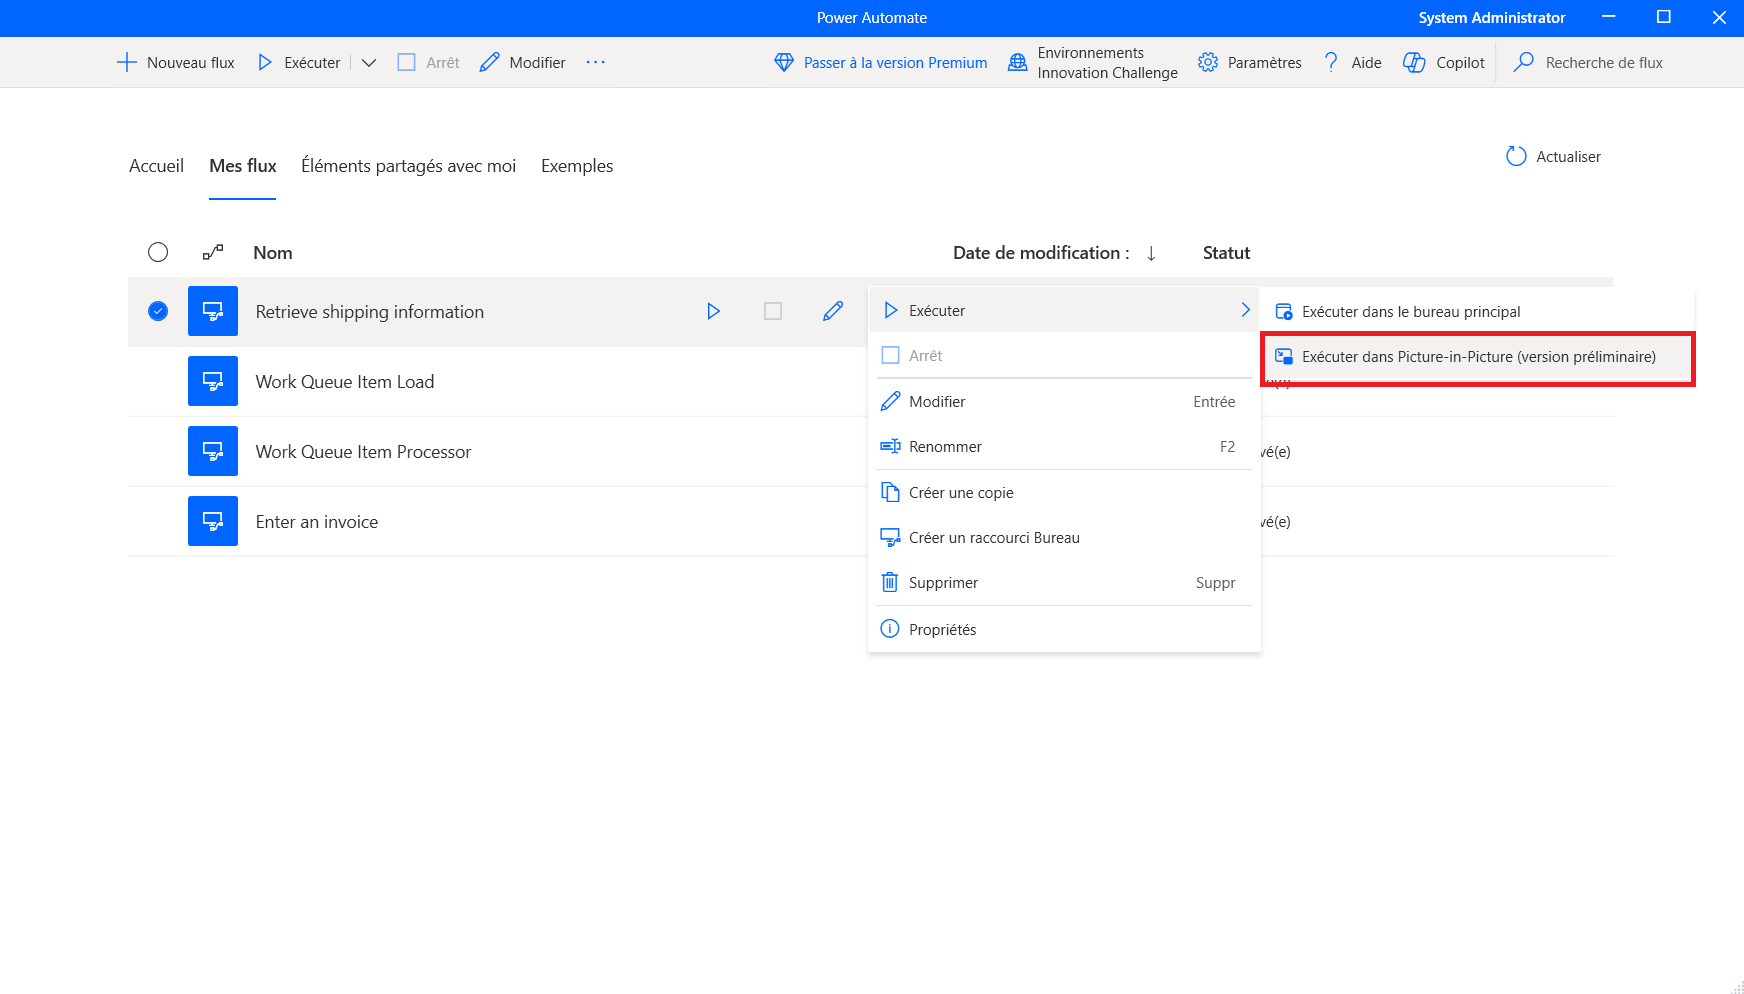Close the Power Automate window
The width and height of the screenshot is (1744, 994).
1719,17
